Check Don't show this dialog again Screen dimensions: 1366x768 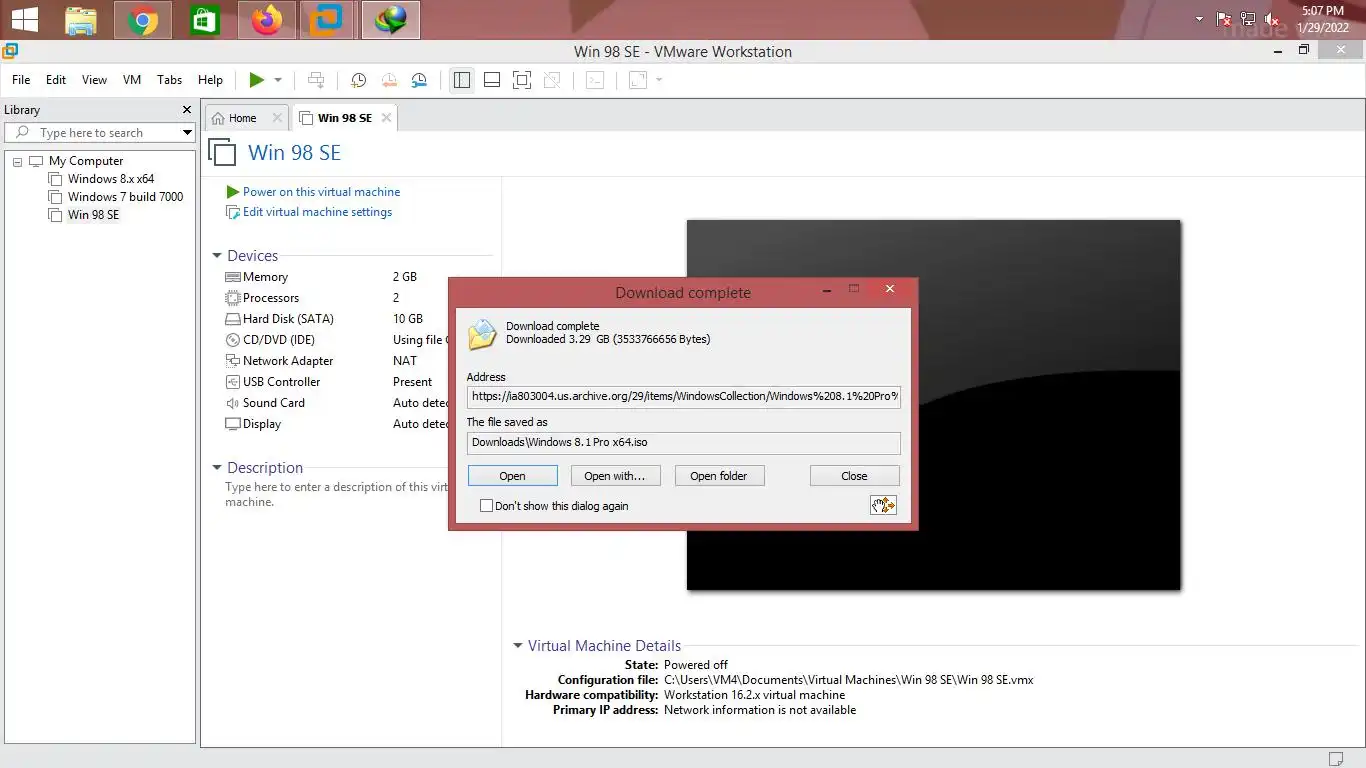[x=487, y=506]
